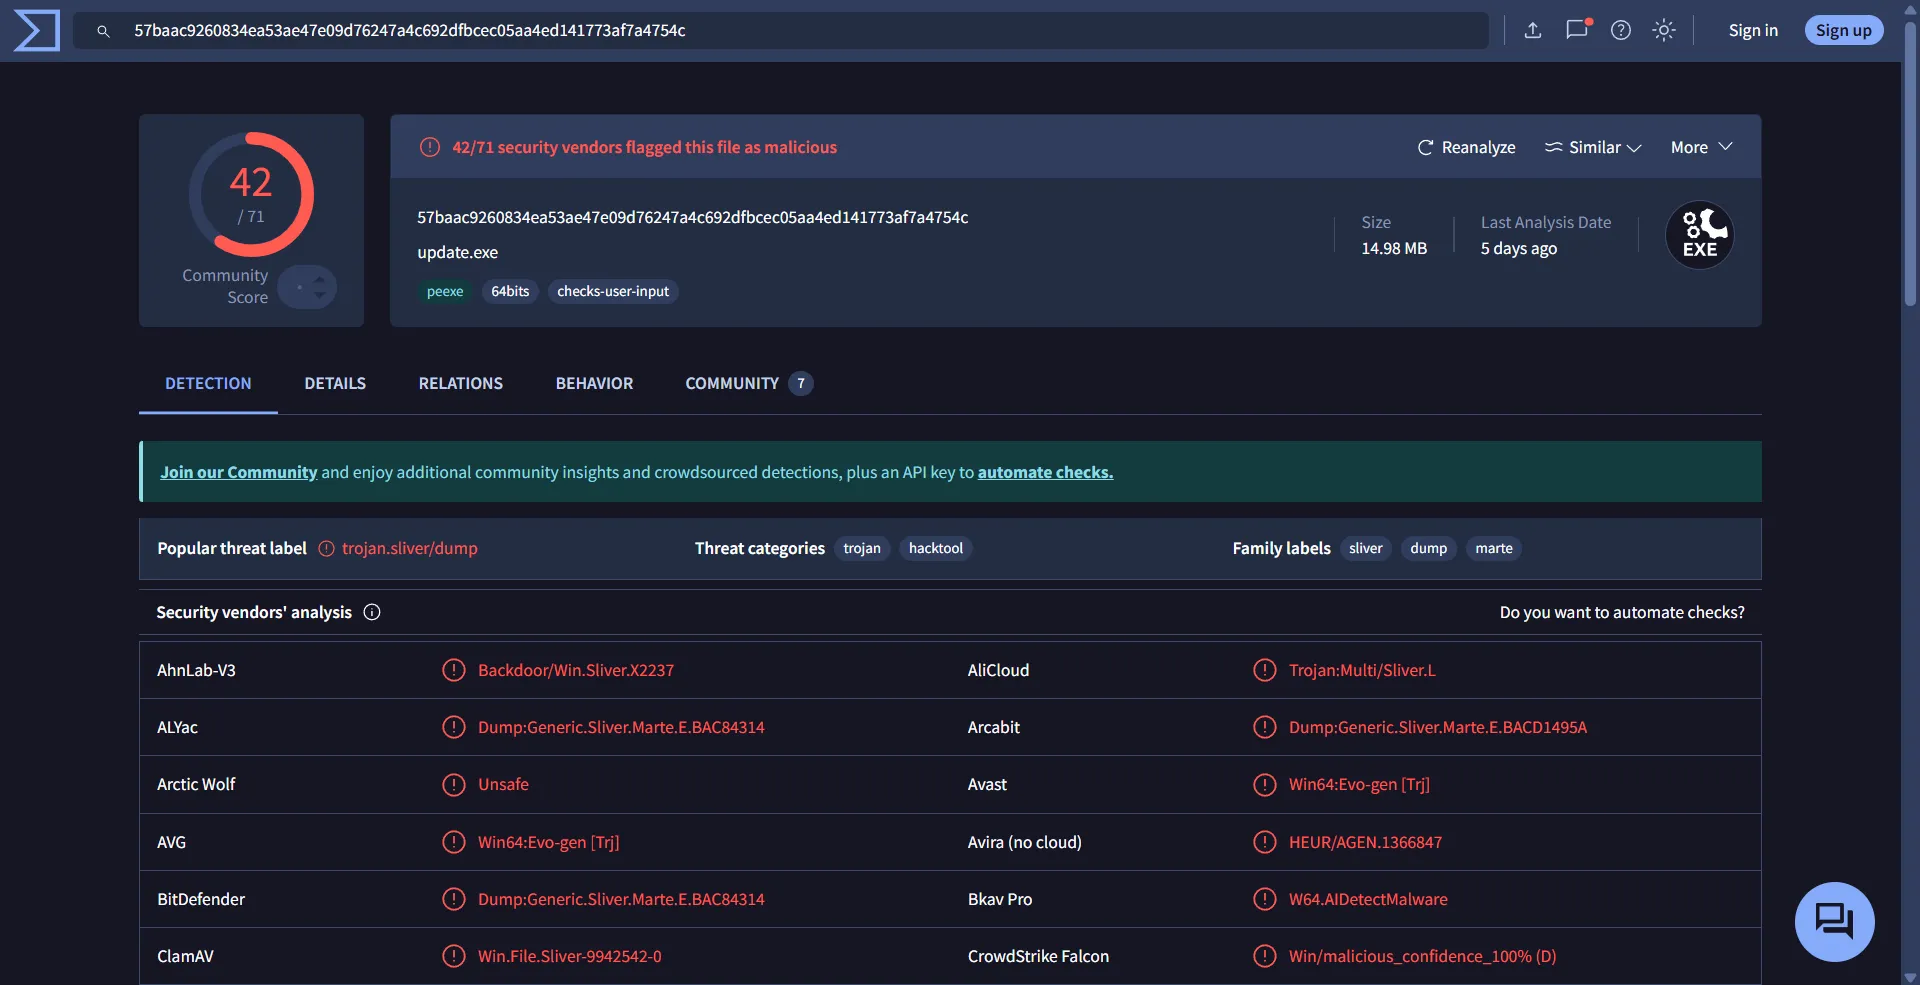
Task: Click the search magnifier icon
Action: click(x=103, y=31)
